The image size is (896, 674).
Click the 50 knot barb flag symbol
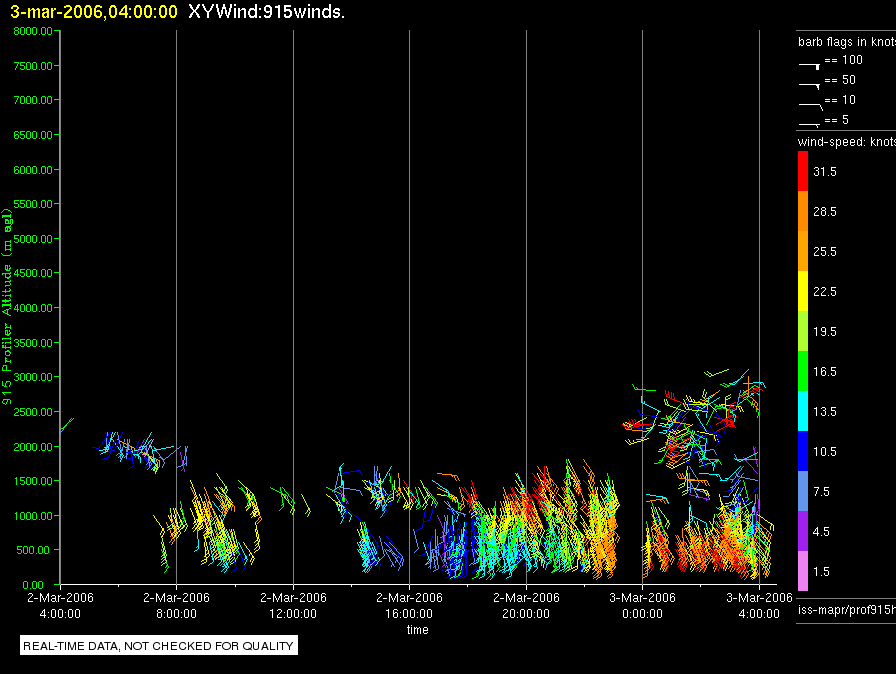(x=810, y=86)
